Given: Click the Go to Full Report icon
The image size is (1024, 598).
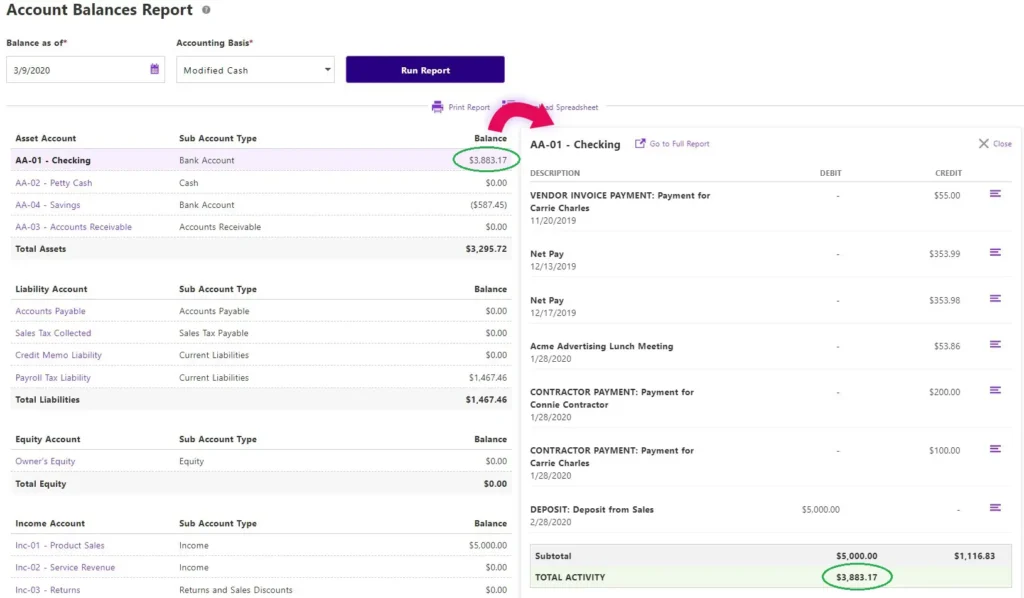Looking at the screenshot, I should (640, 144).
